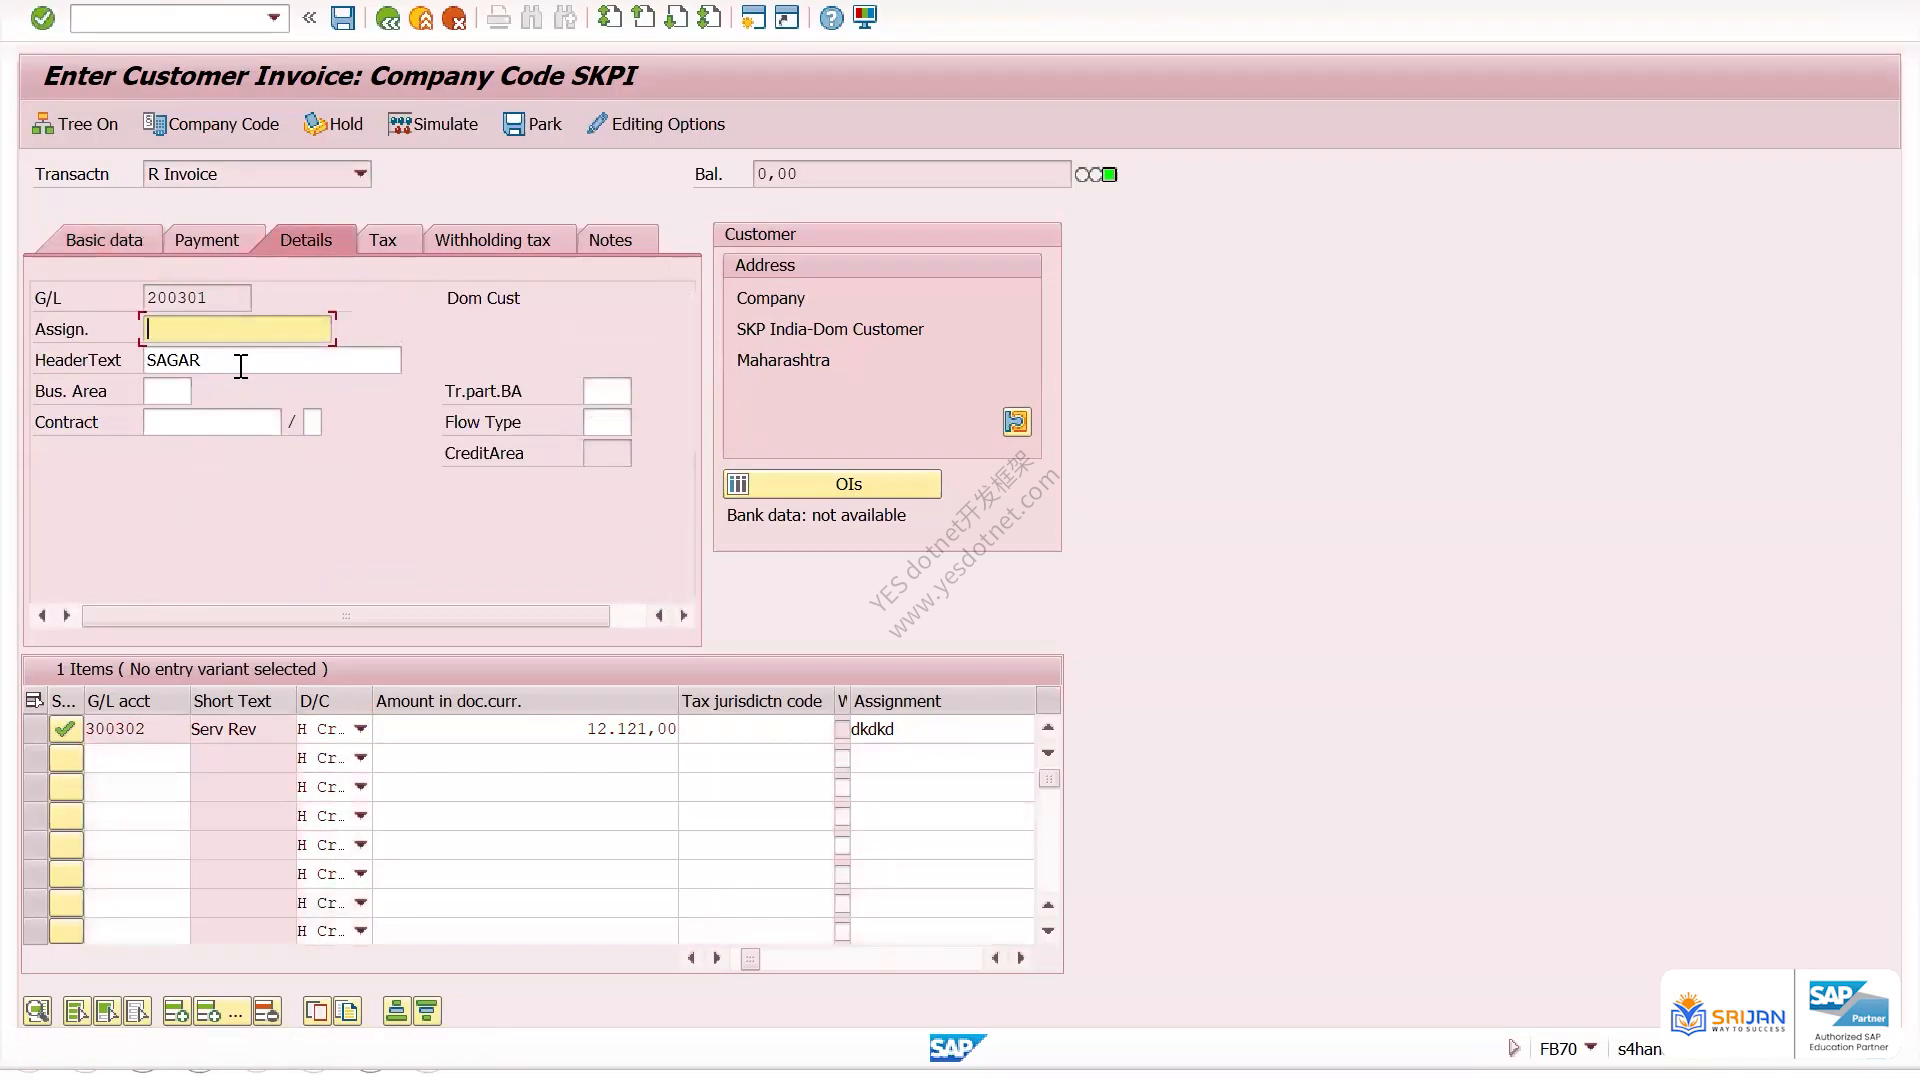This screenshot has height=1080, width=1920.
Task: Click the Simulate button
Action: (433, 124)
